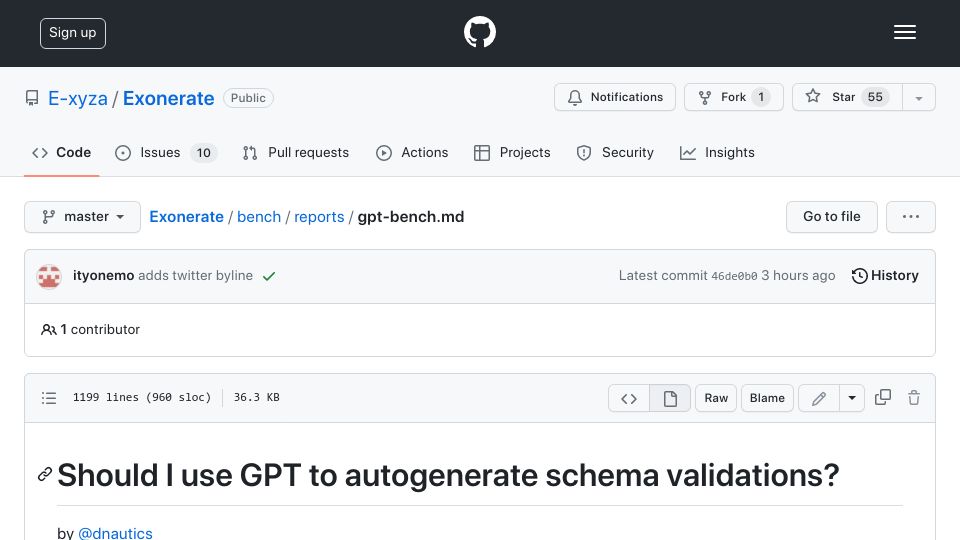Click the Go to file button
This screenshot has width=960, height=540.
(x=831, y=217)
